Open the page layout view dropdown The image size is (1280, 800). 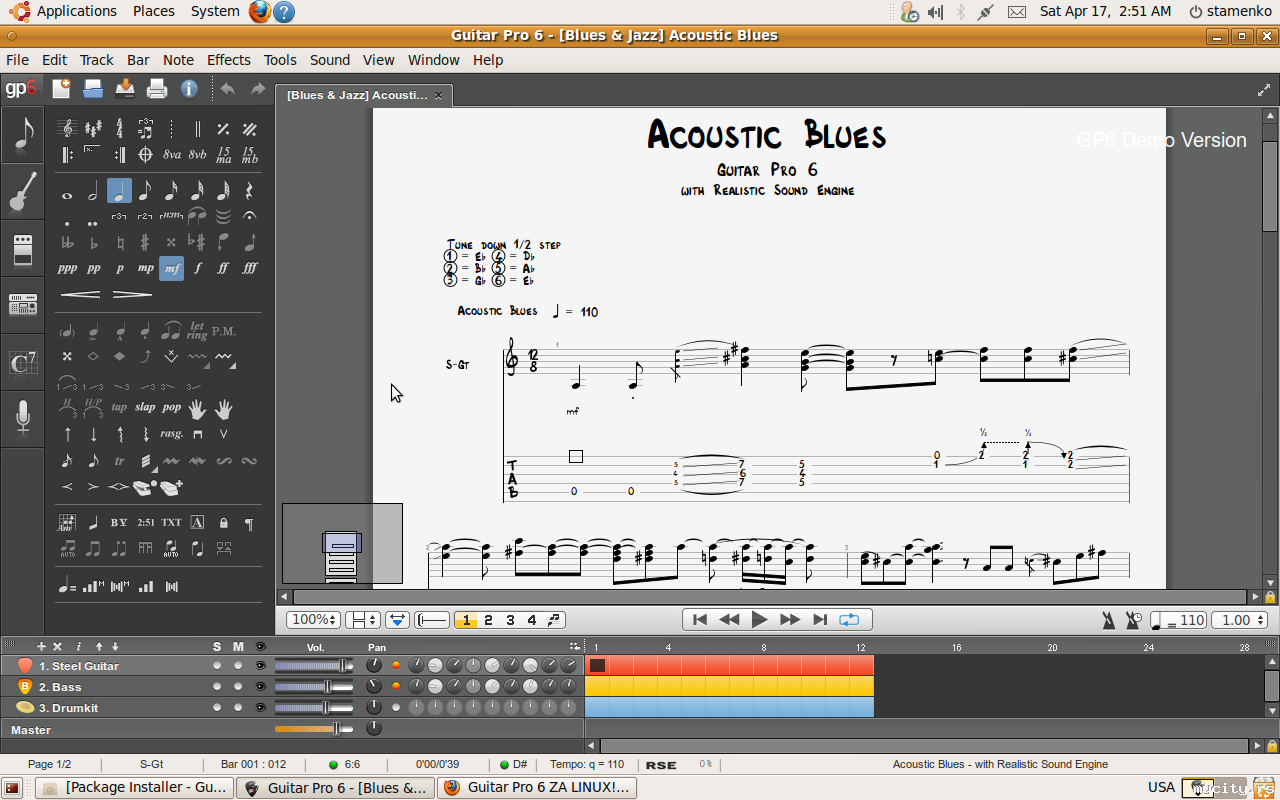point(362,620)
